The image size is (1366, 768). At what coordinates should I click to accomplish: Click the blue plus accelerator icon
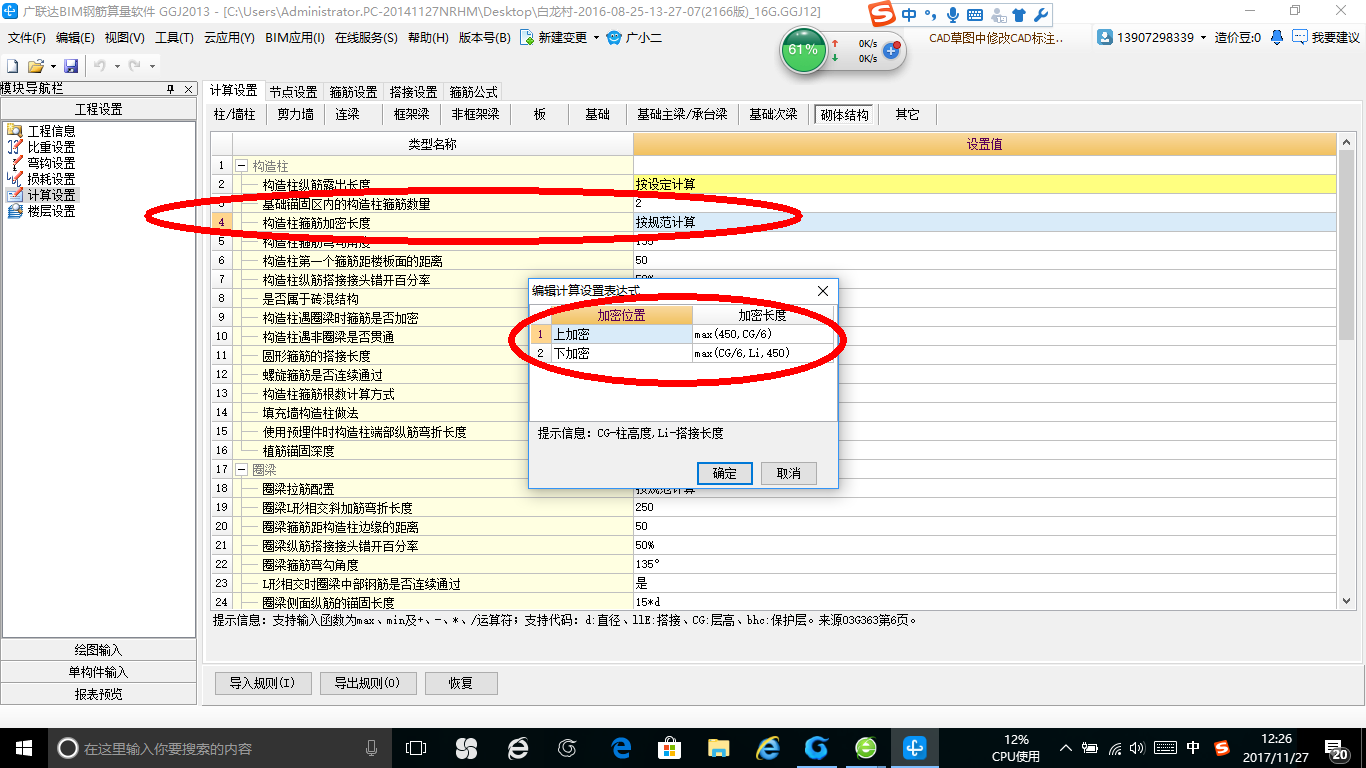[891, 49]
